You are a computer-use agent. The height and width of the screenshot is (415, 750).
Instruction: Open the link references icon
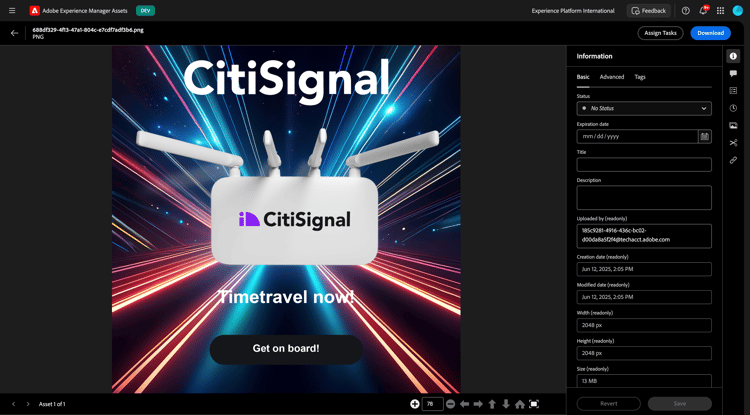point(733,160)
